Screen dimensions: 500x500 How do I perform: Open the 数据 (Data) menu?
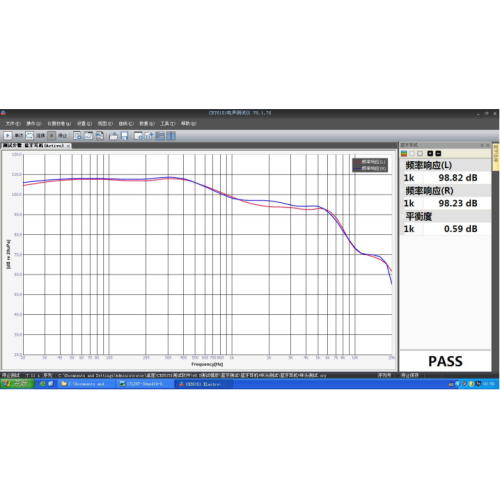point(147,124)
